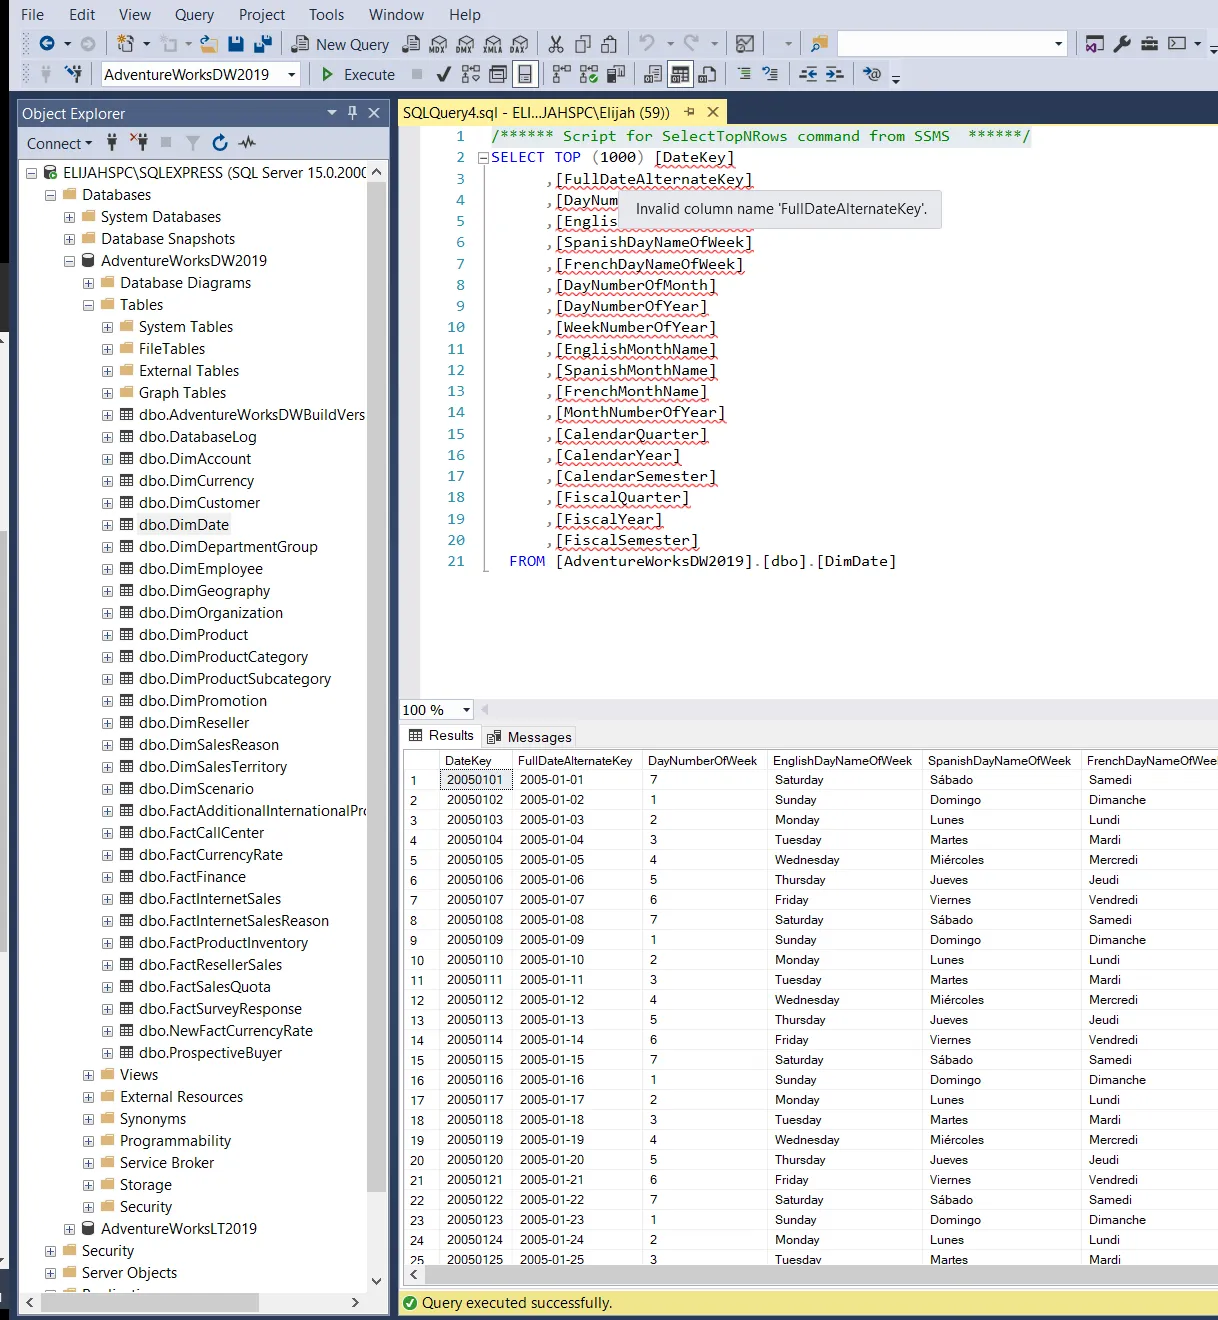1218x1320 pixels.
Task: Collapse the Tables folder node
Action: click(88, 305)
